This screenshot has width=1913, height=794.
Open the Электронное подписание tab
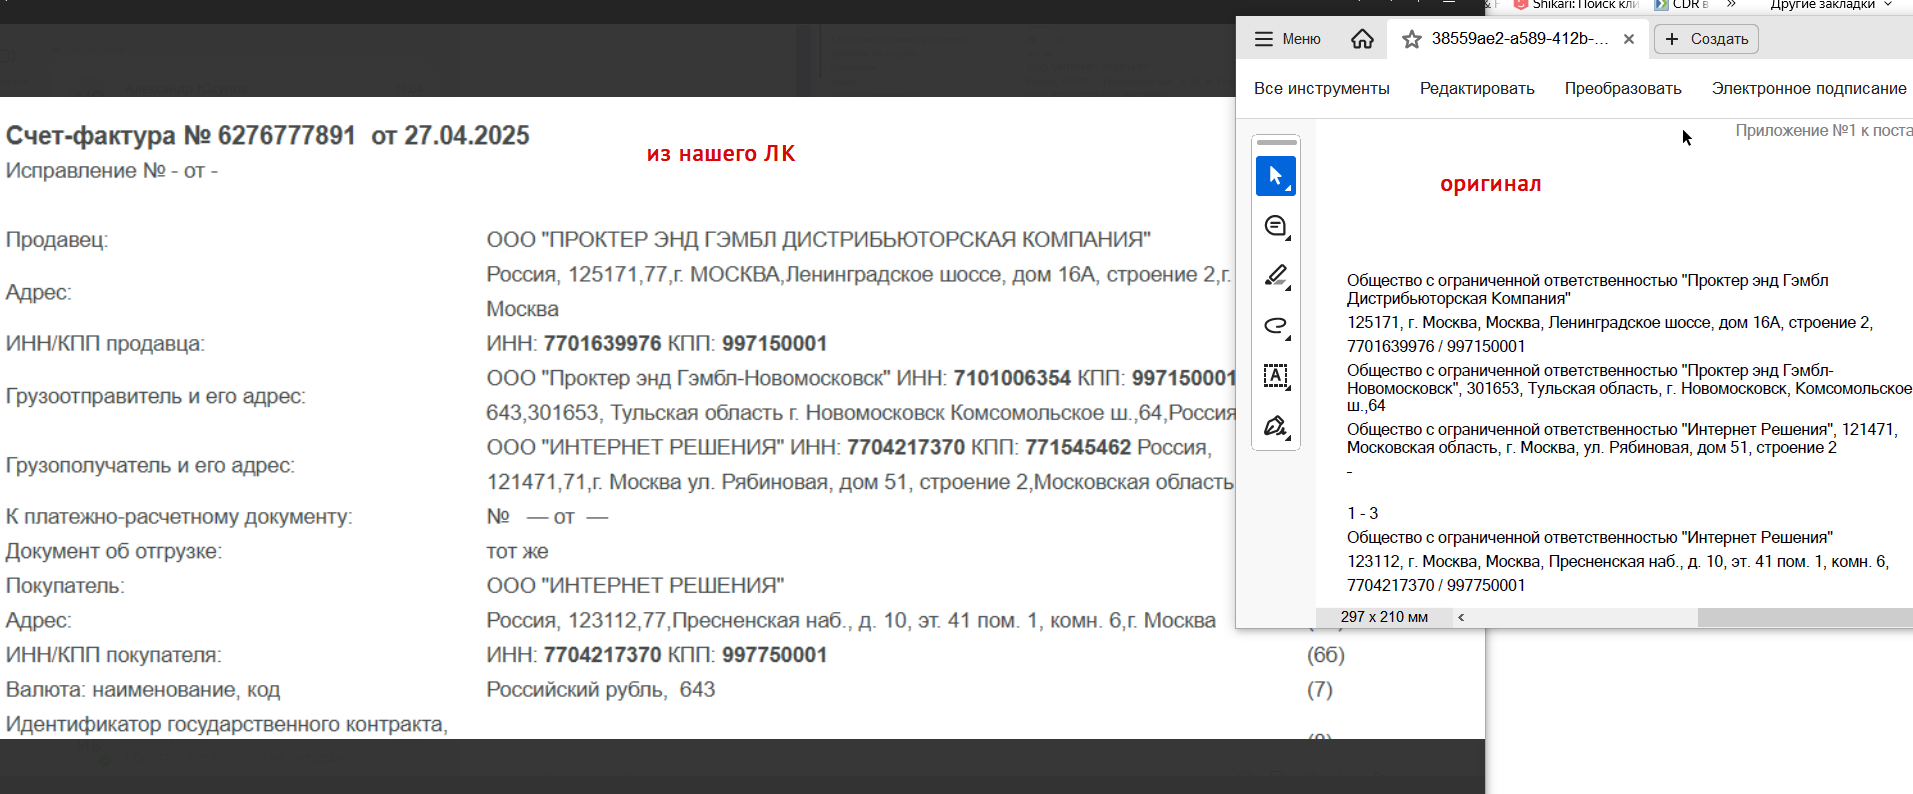1809,88
